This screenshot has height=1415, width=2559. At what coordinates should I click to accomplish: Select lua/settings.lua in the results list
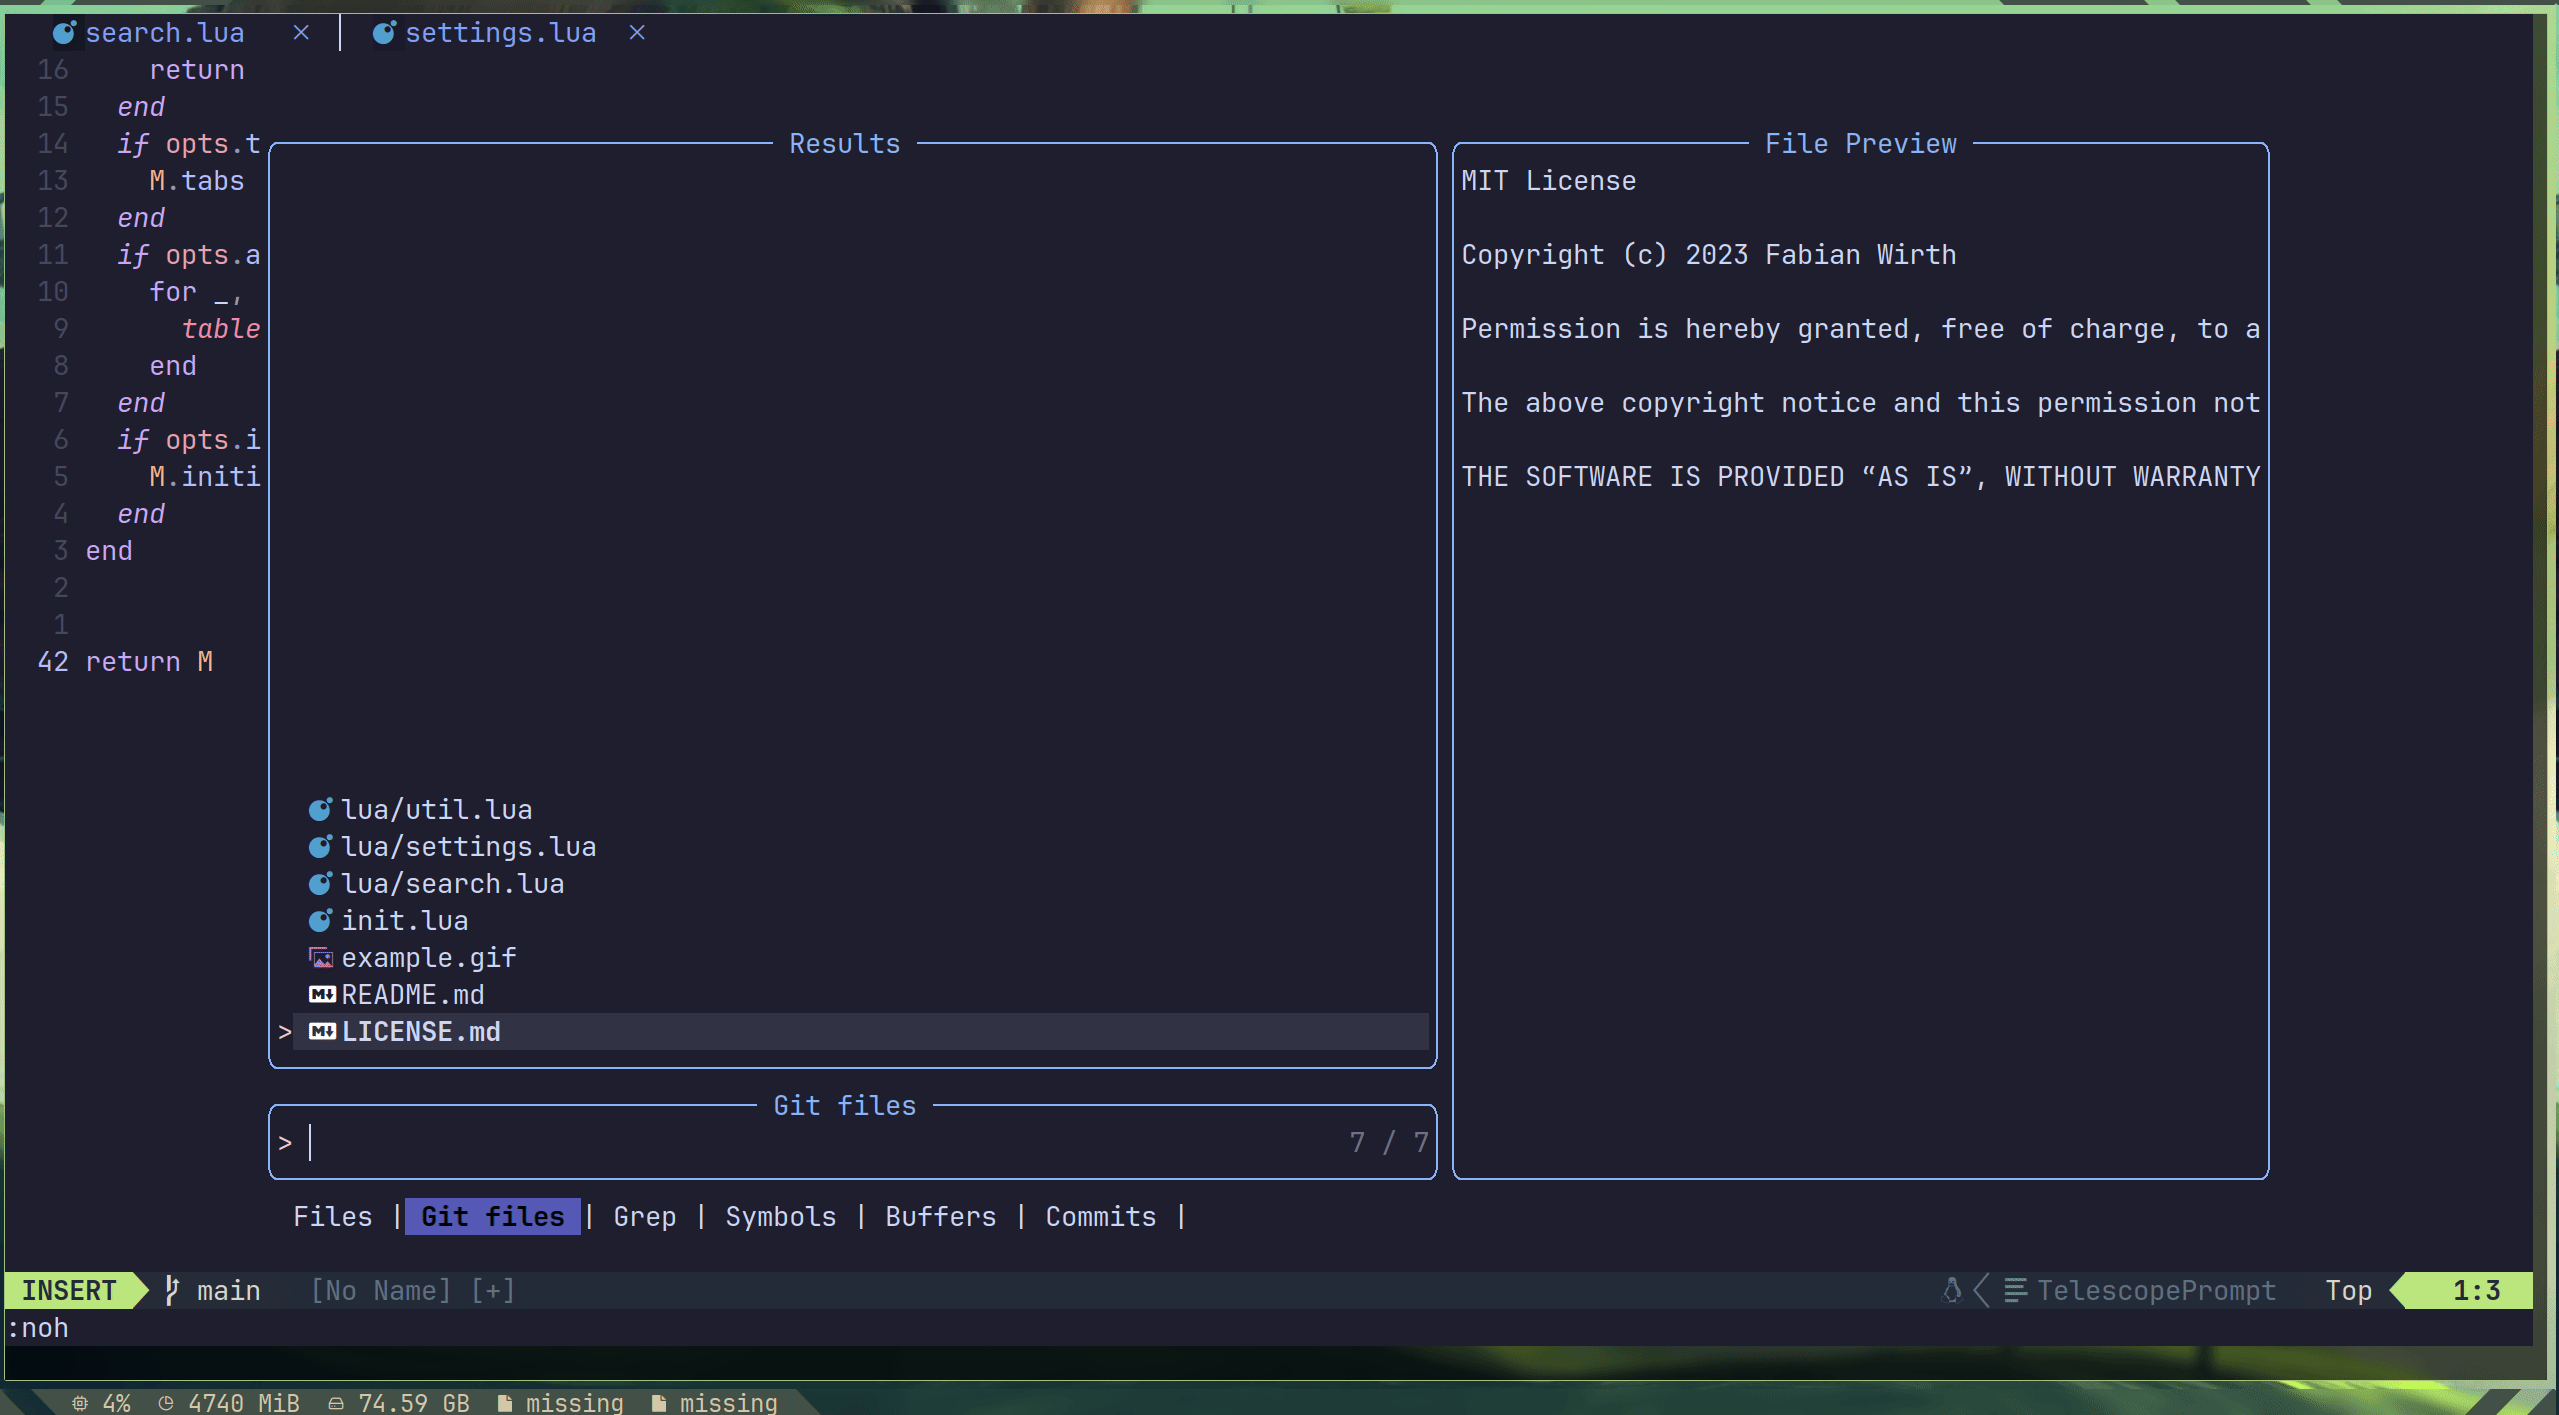pos(468,846)
